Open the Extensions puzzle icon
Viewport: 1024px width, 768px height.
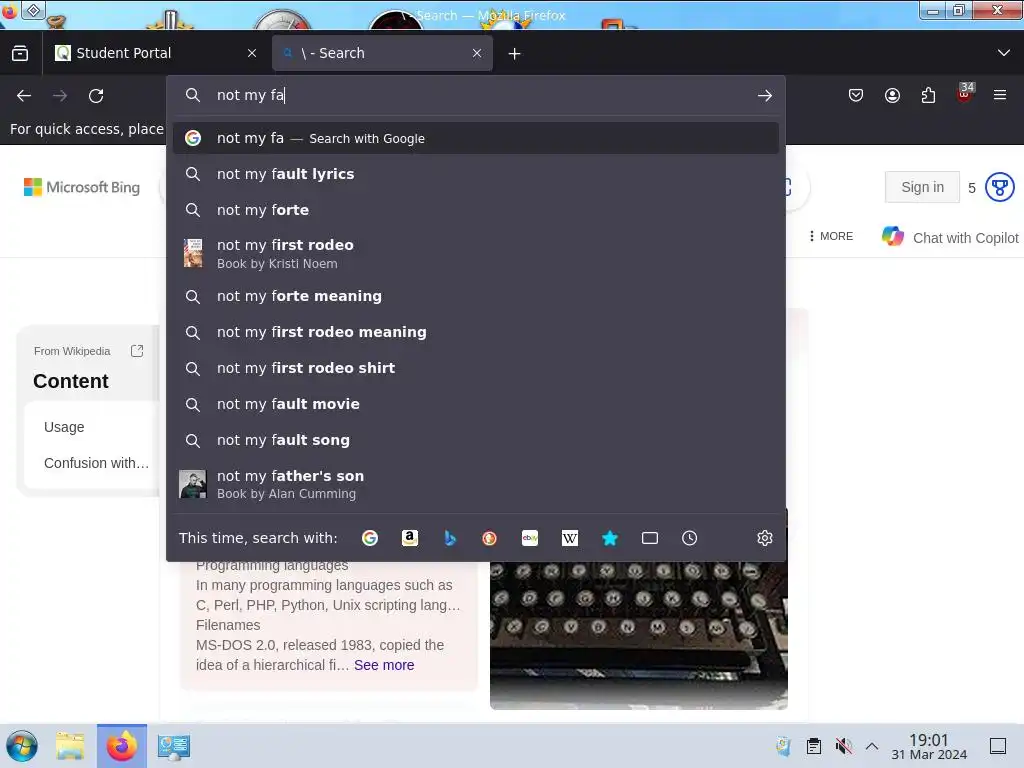(x=928, y=95)
